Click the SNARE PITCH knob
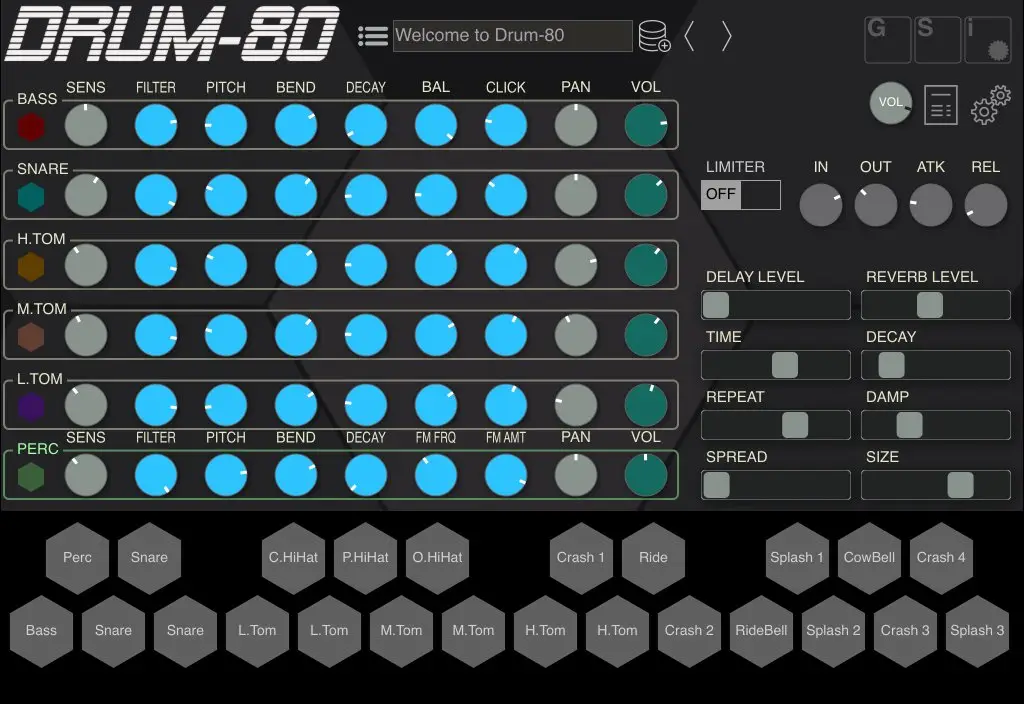This screenshot has height=704, width=1024. coord(225,195)
